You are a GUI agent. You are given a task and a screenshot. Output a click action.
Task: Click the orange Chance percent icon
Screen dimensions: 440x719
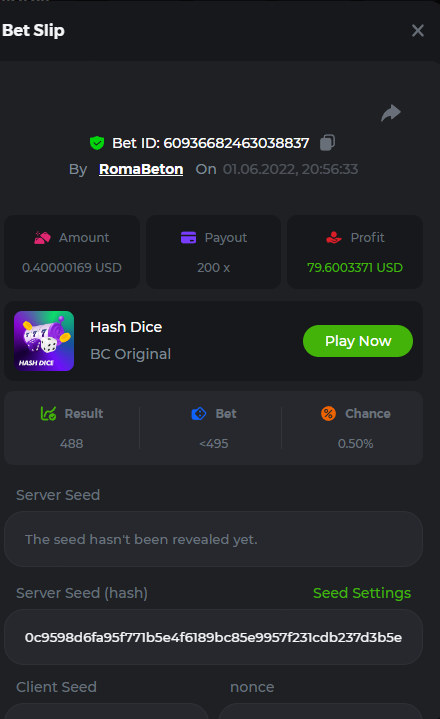point(328,414)
